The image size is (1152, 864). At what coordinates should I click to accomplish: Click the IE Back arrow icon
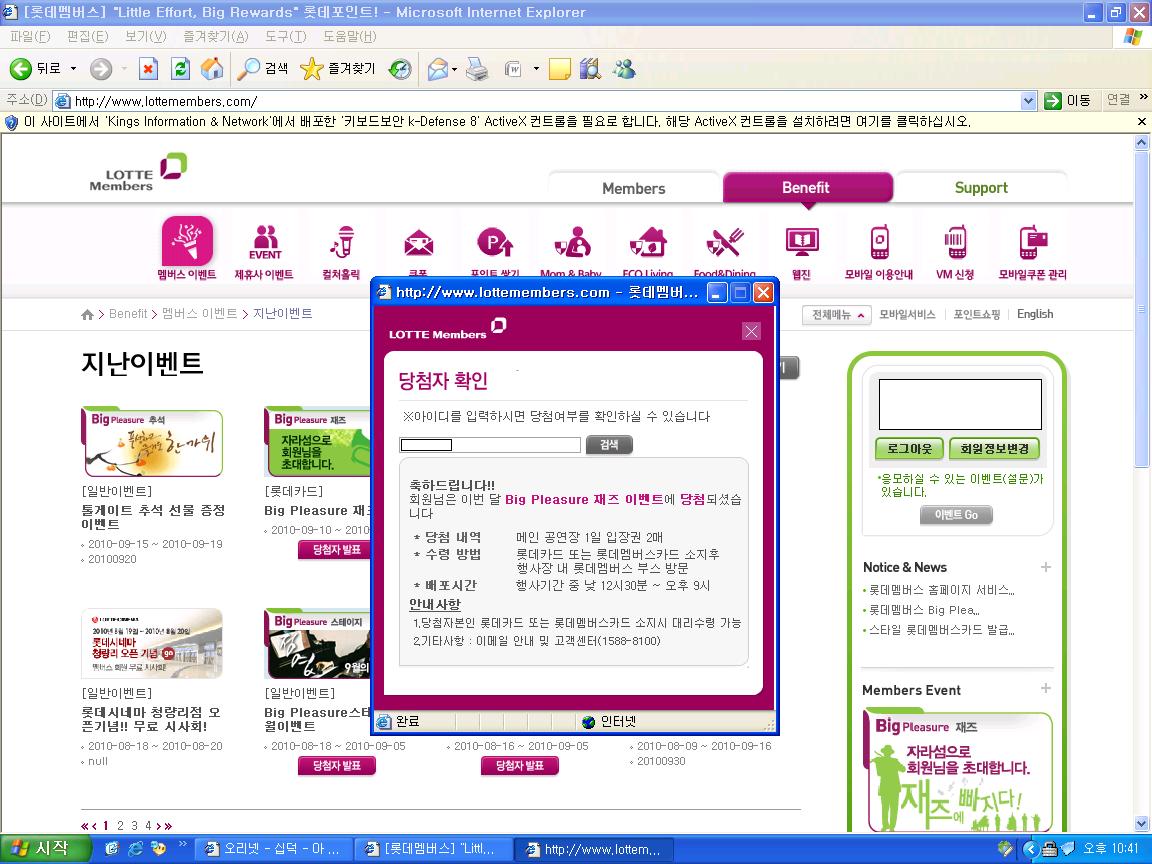click(21, 68)
